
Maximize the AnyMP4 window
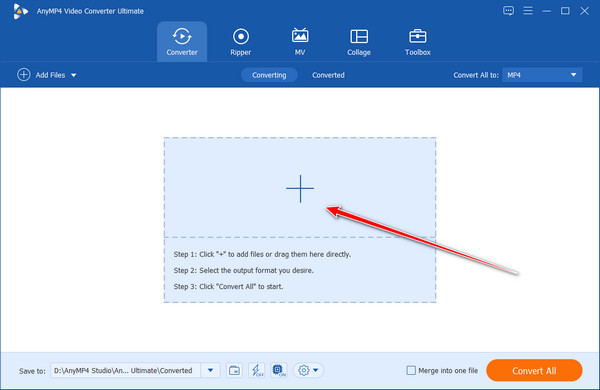point(565,11)
